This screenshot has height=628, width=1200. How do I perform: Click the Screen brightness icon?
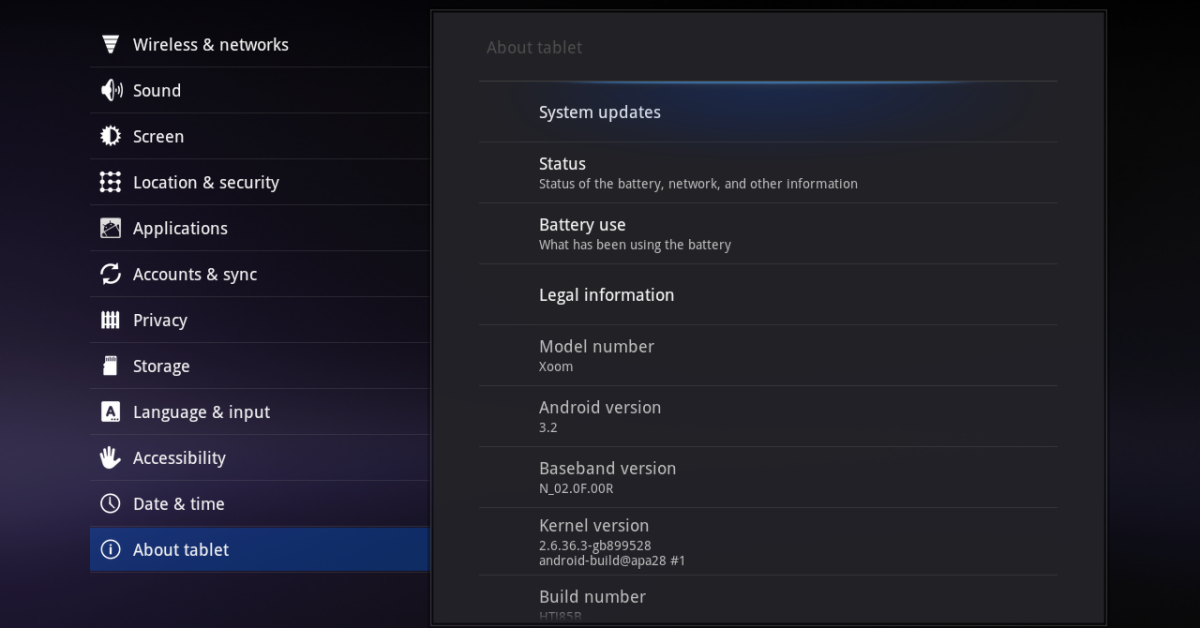[x=110, y=136]
